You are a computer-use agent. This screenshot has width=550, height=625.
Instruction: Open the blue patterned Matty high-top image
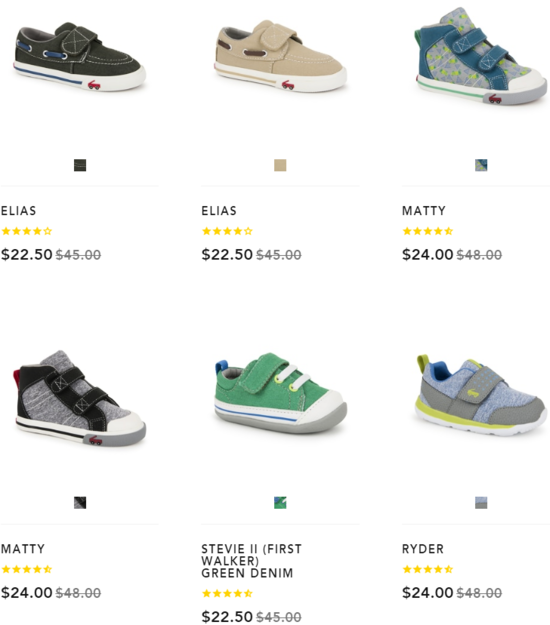[x=481, y=56]
